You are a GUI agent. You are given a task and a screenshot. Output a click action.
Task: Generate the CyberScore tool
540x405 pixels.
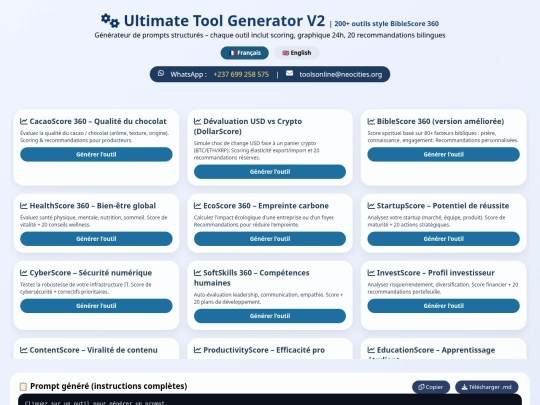tap(96, 306)
